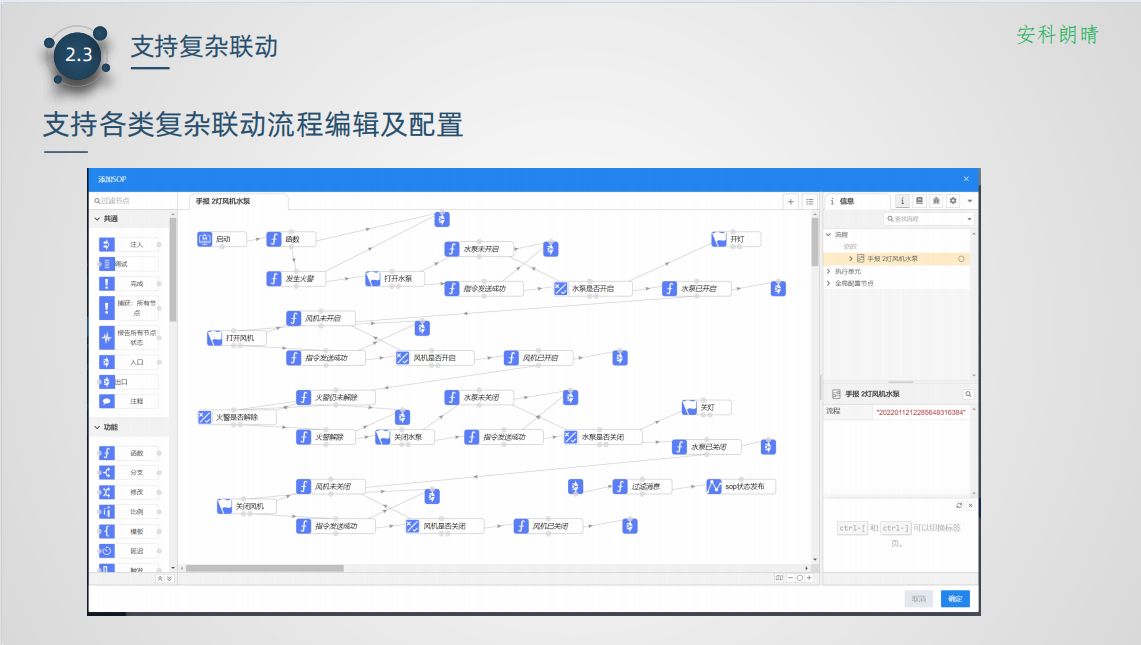Click the 过滤节点 palette filter field
This screenshot has width=1141, height=645.
[x=132, y=201]
